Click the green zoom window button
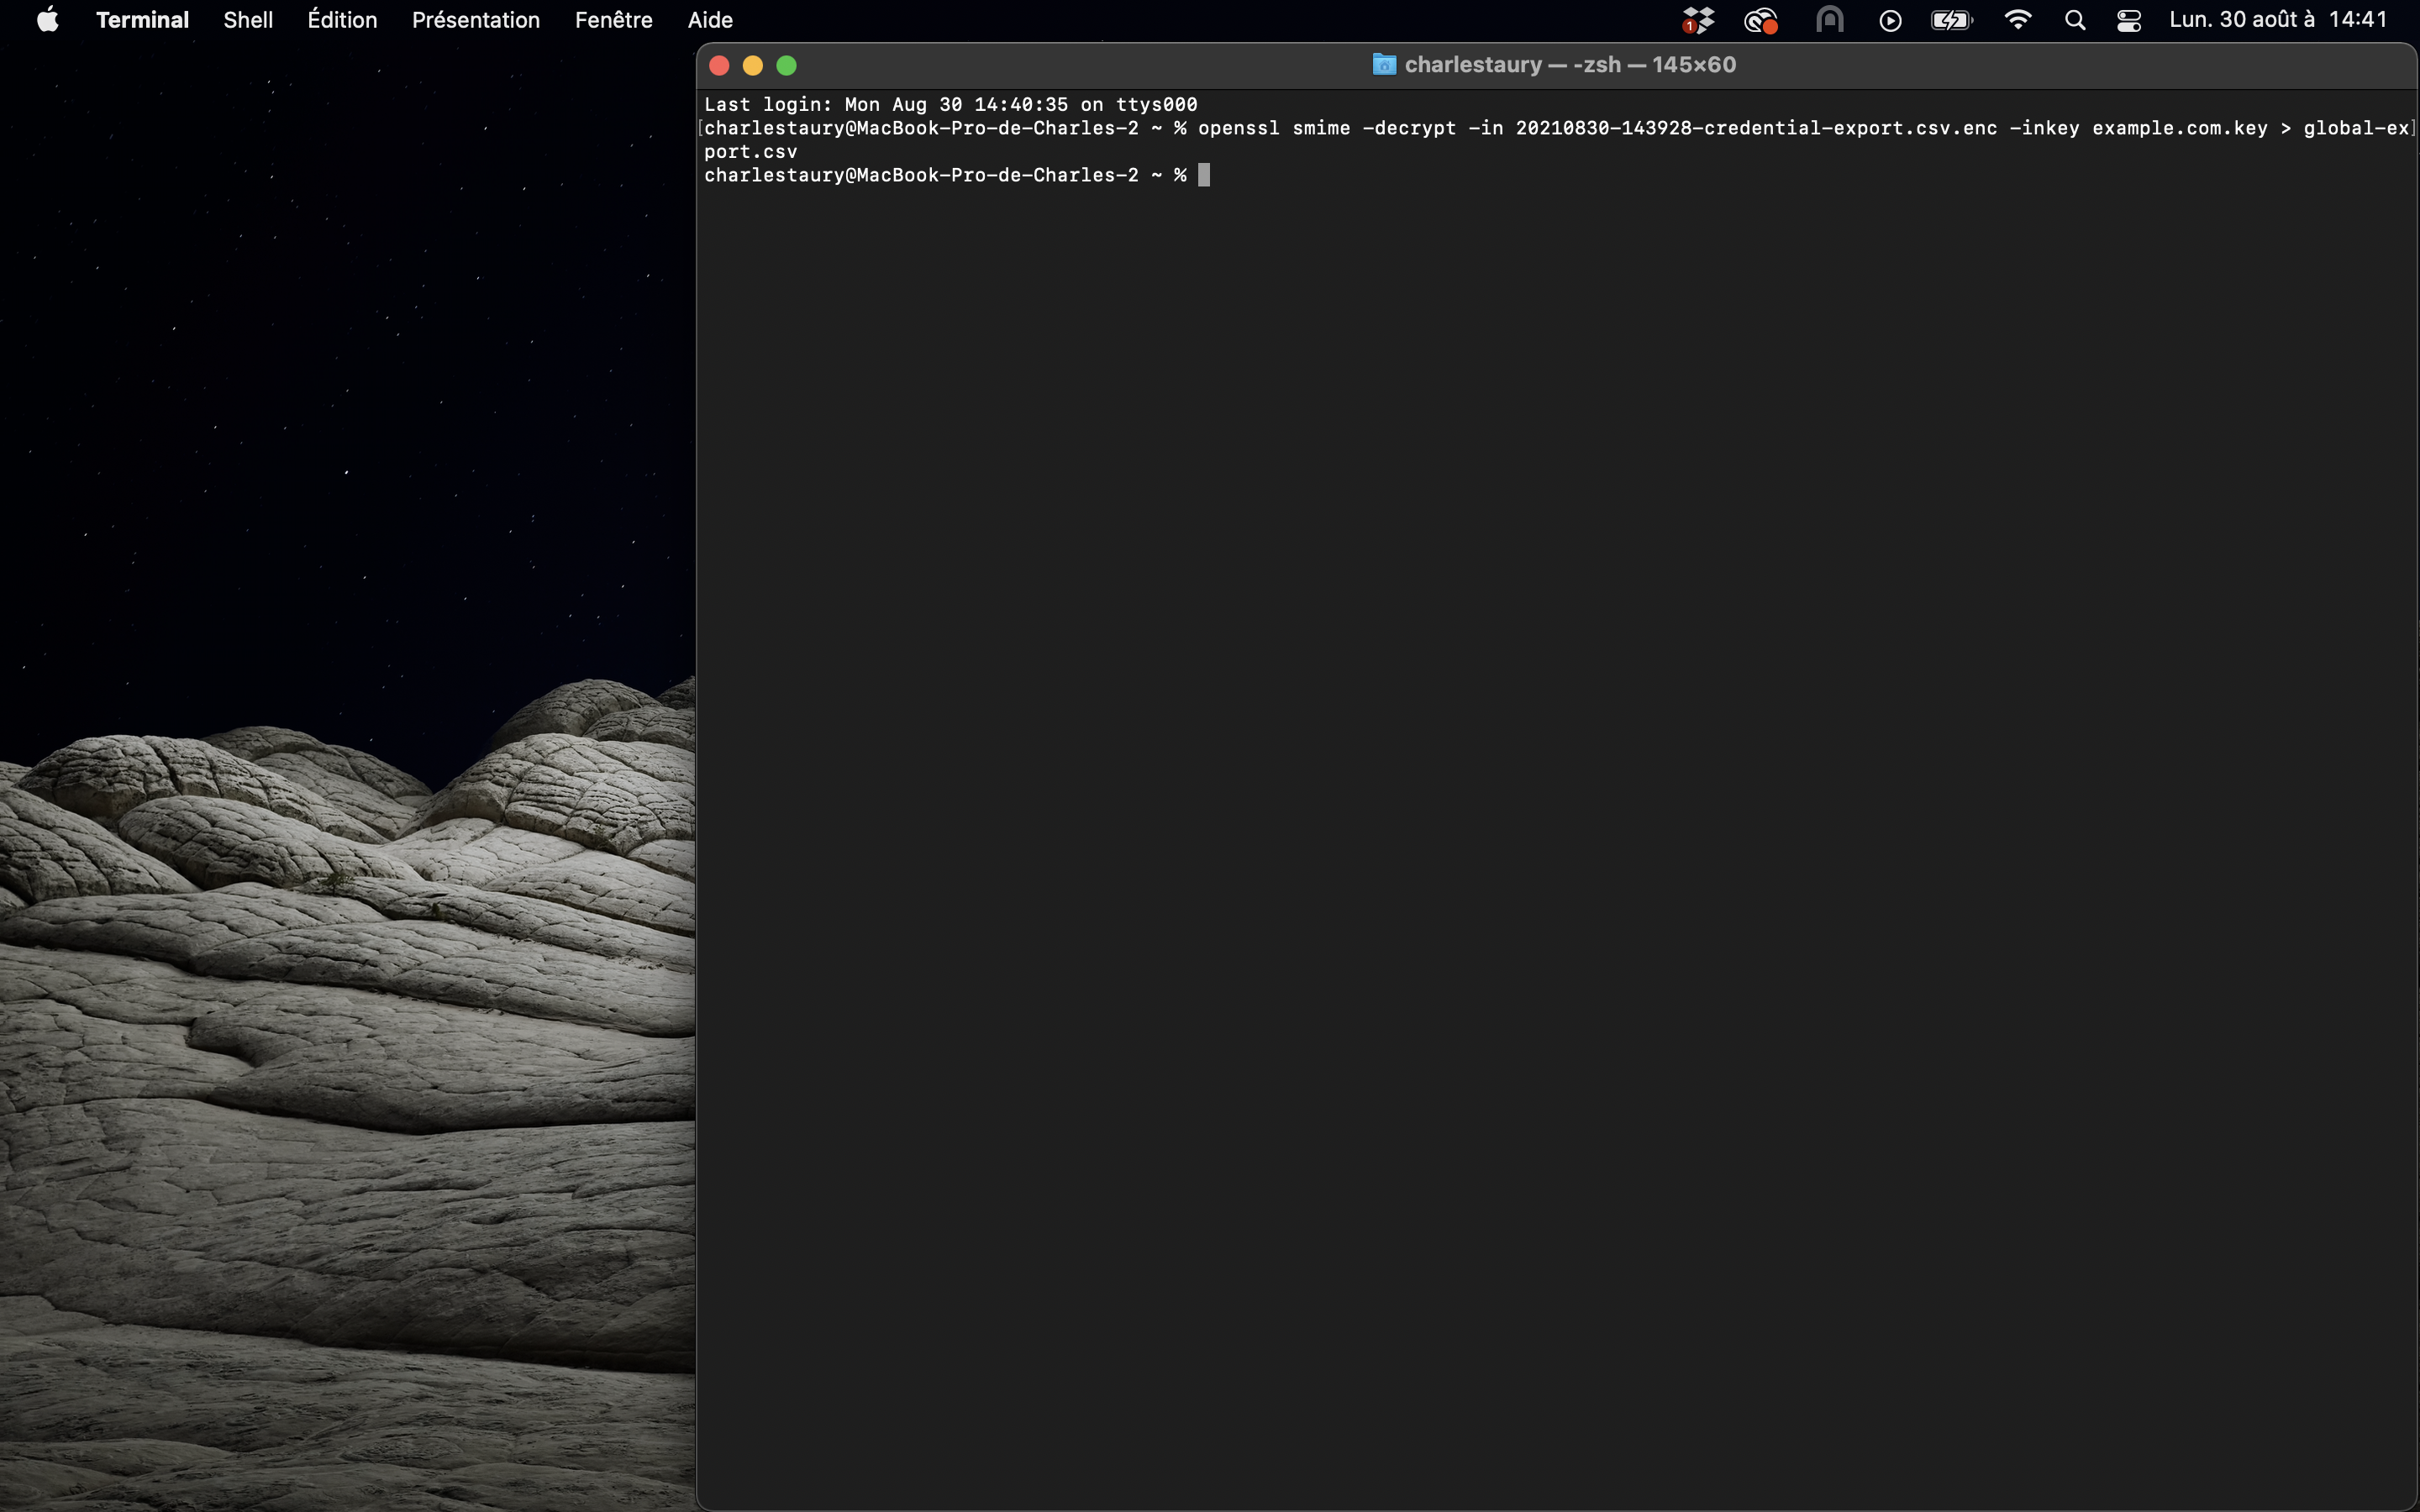 [x=787, y=66]
